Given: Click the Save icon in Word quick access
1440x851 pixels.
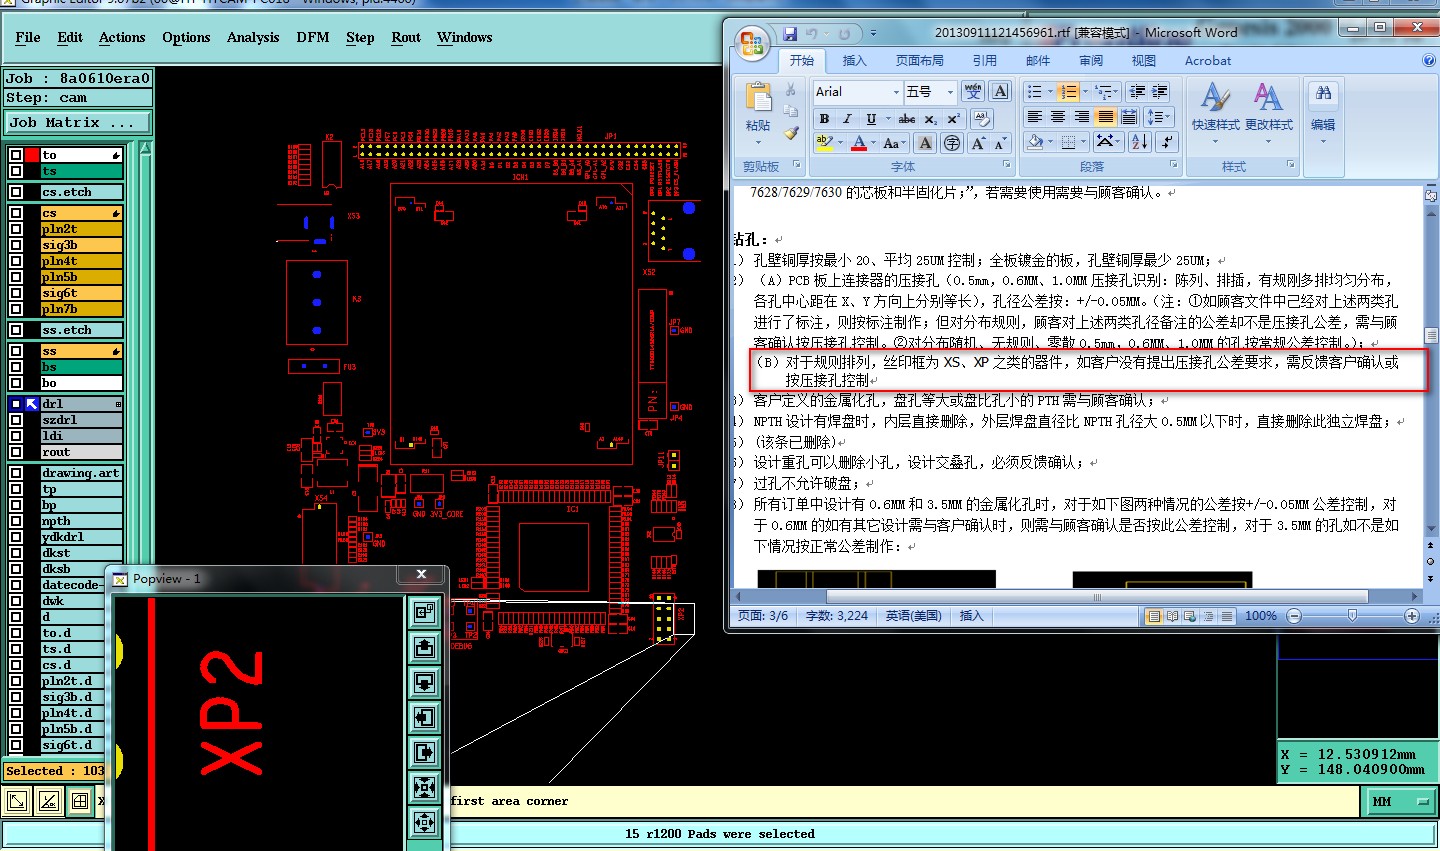Looking at the screenshot, I should 790,33.
